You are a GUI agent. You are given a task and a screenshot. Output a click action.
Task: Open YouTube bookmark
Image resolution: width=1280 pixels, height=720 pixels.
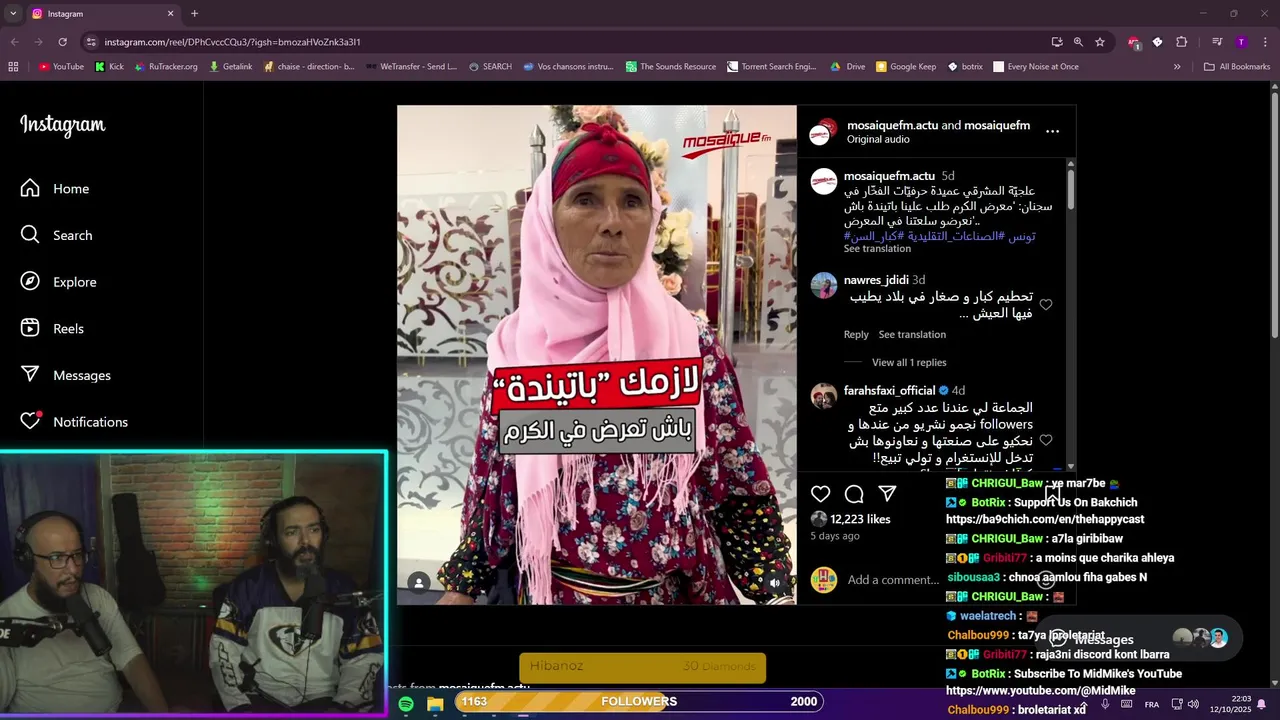(61, 67)
